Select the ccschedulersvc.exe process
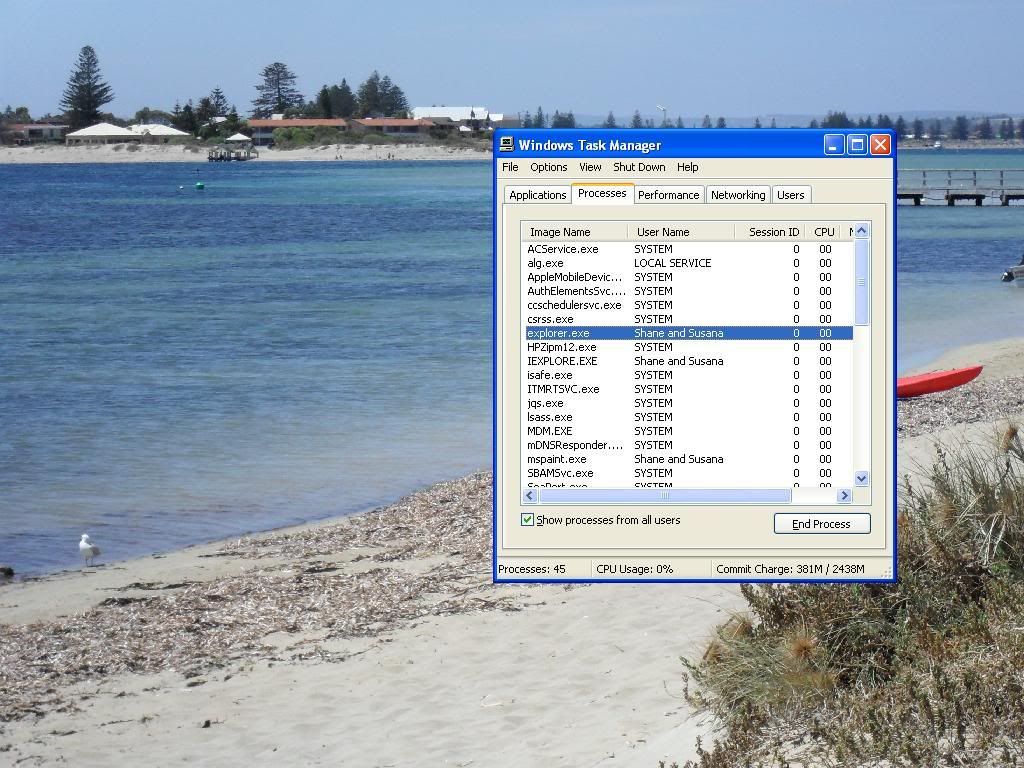 coord(688,305)
